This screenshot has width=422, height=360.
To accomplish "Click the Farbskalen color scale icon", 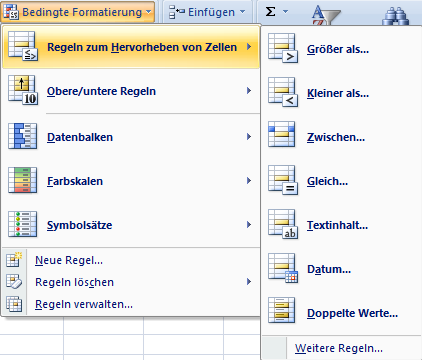I will coord(23,180).
